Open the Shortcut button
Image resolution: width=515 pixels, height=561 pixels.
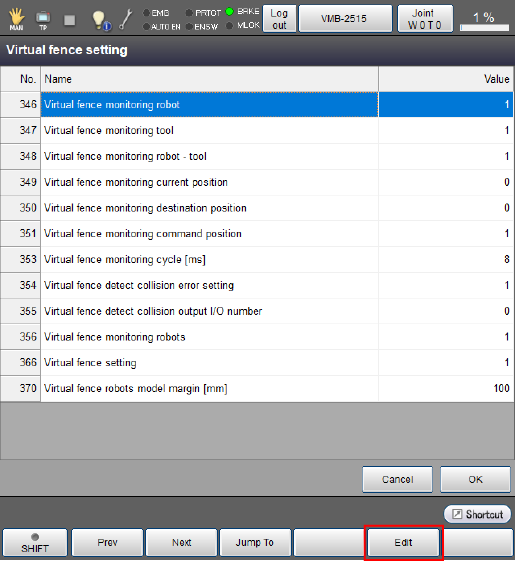coord(477,514)
